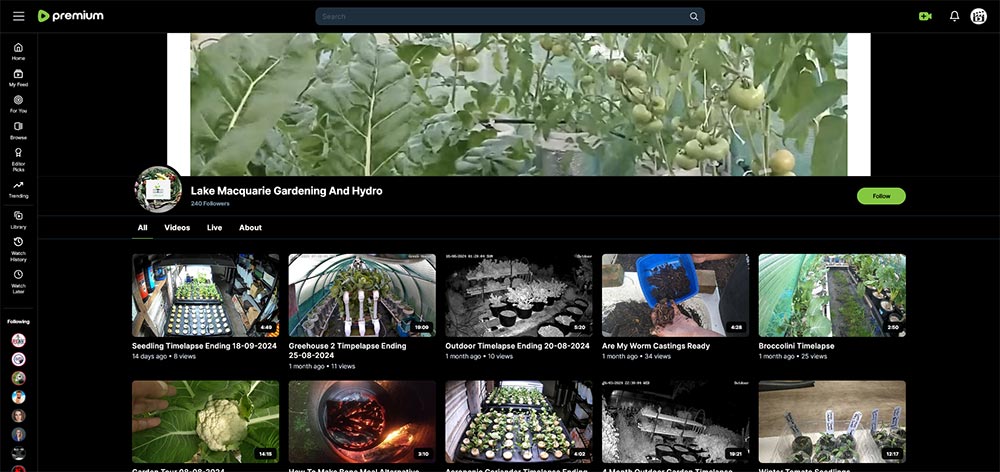This screenshot has height=472, width=1000.
Task: Play the Worm Castings video thumbnail
Action: coord(675,295)
